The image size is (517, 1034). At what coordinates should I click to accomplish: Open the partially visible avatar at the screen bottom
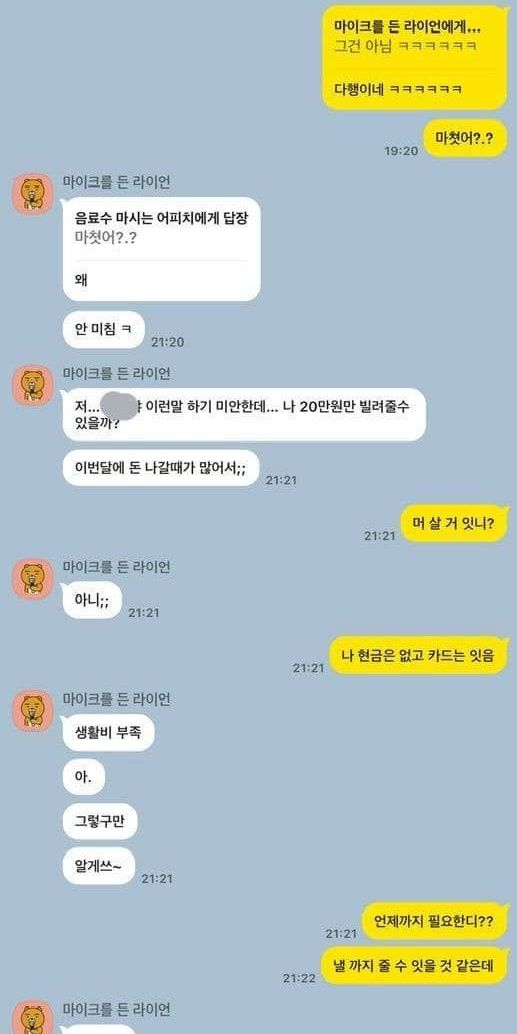[x=32, y=1018]
